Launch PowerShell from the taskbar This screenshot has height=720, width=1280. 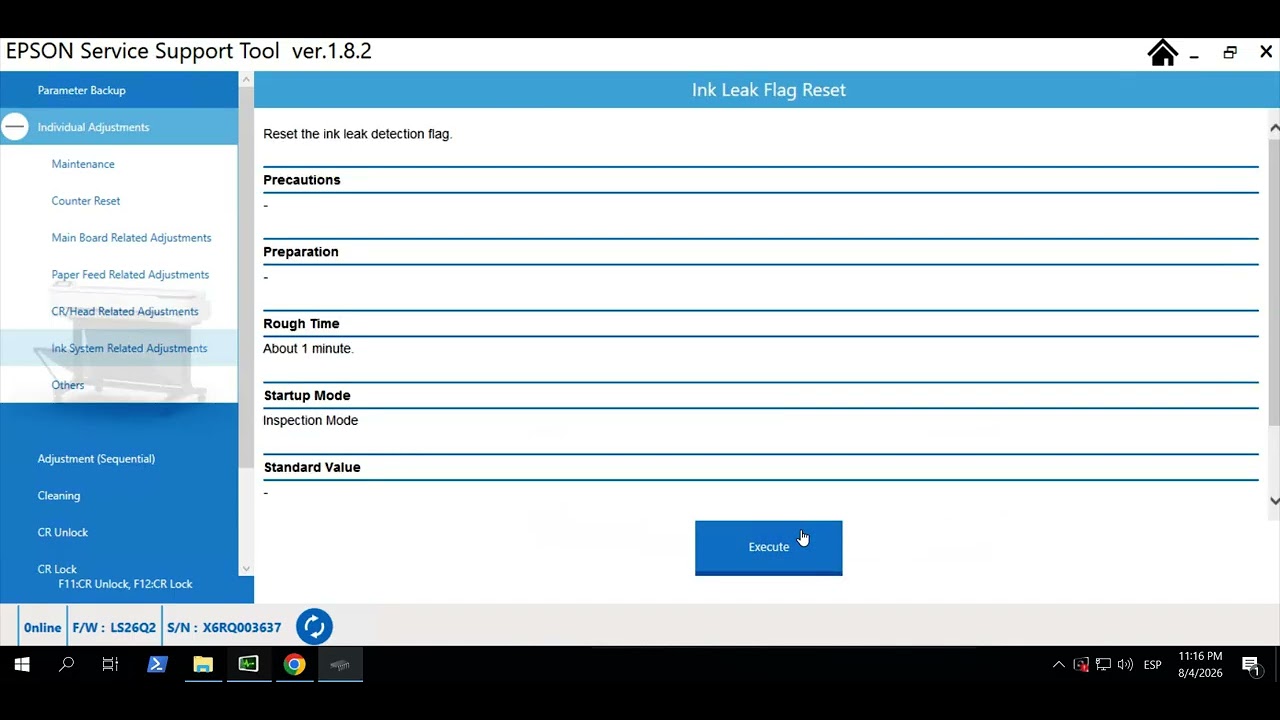click(157, 664)
